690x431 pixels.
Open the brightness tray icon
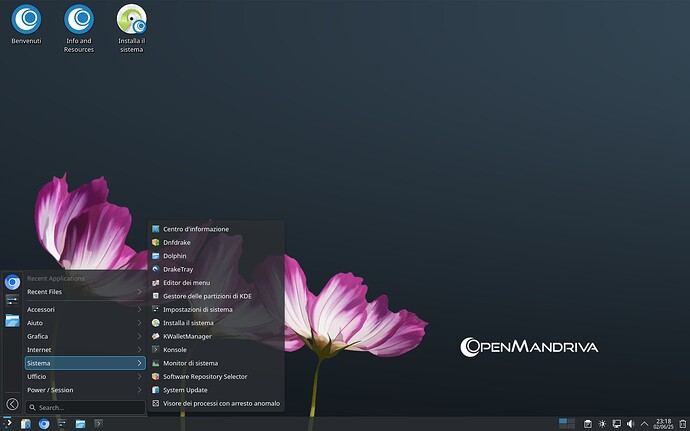pos(602,424)
